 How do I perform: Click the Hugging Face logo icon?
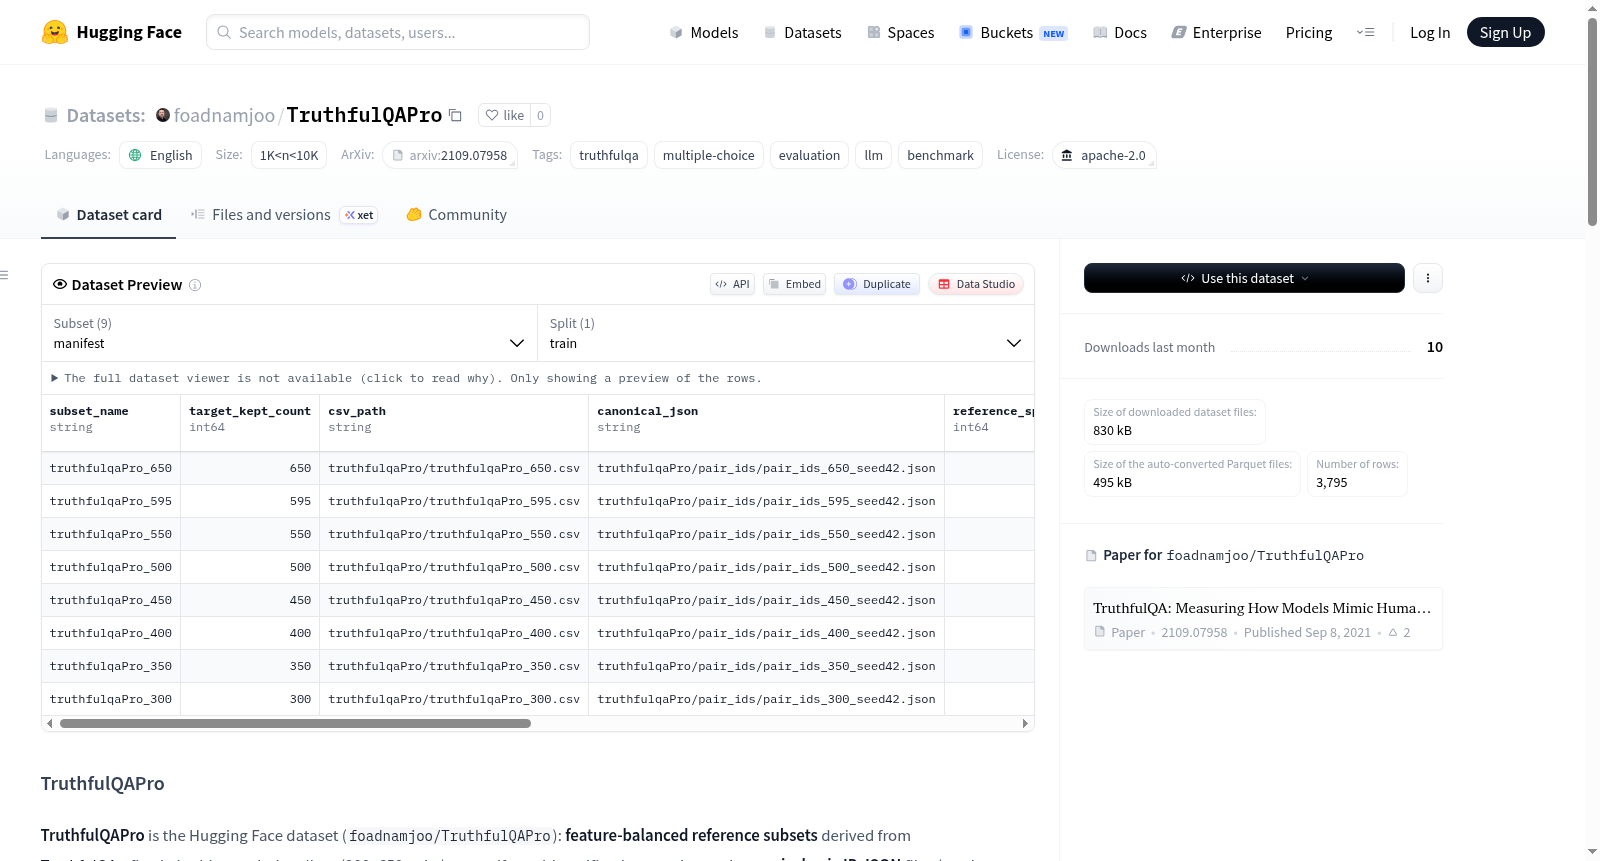point(55,32)
